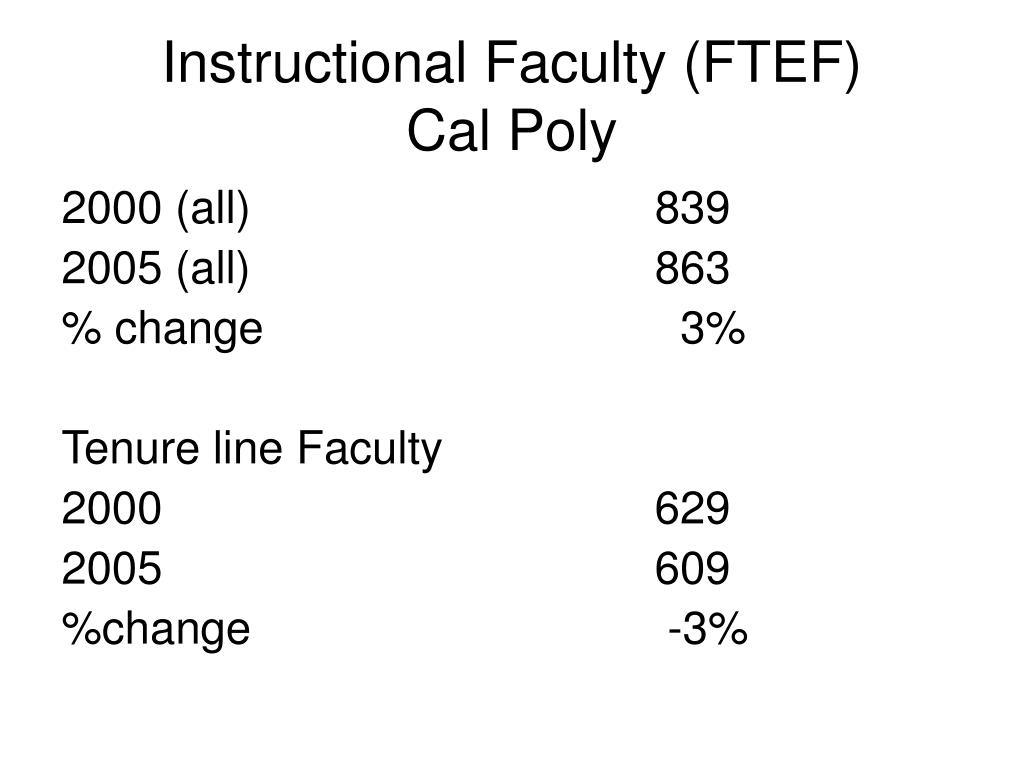Click the '%change' label under tenure line
Viewport: 1024px width, 768px height.
[156, 630]
